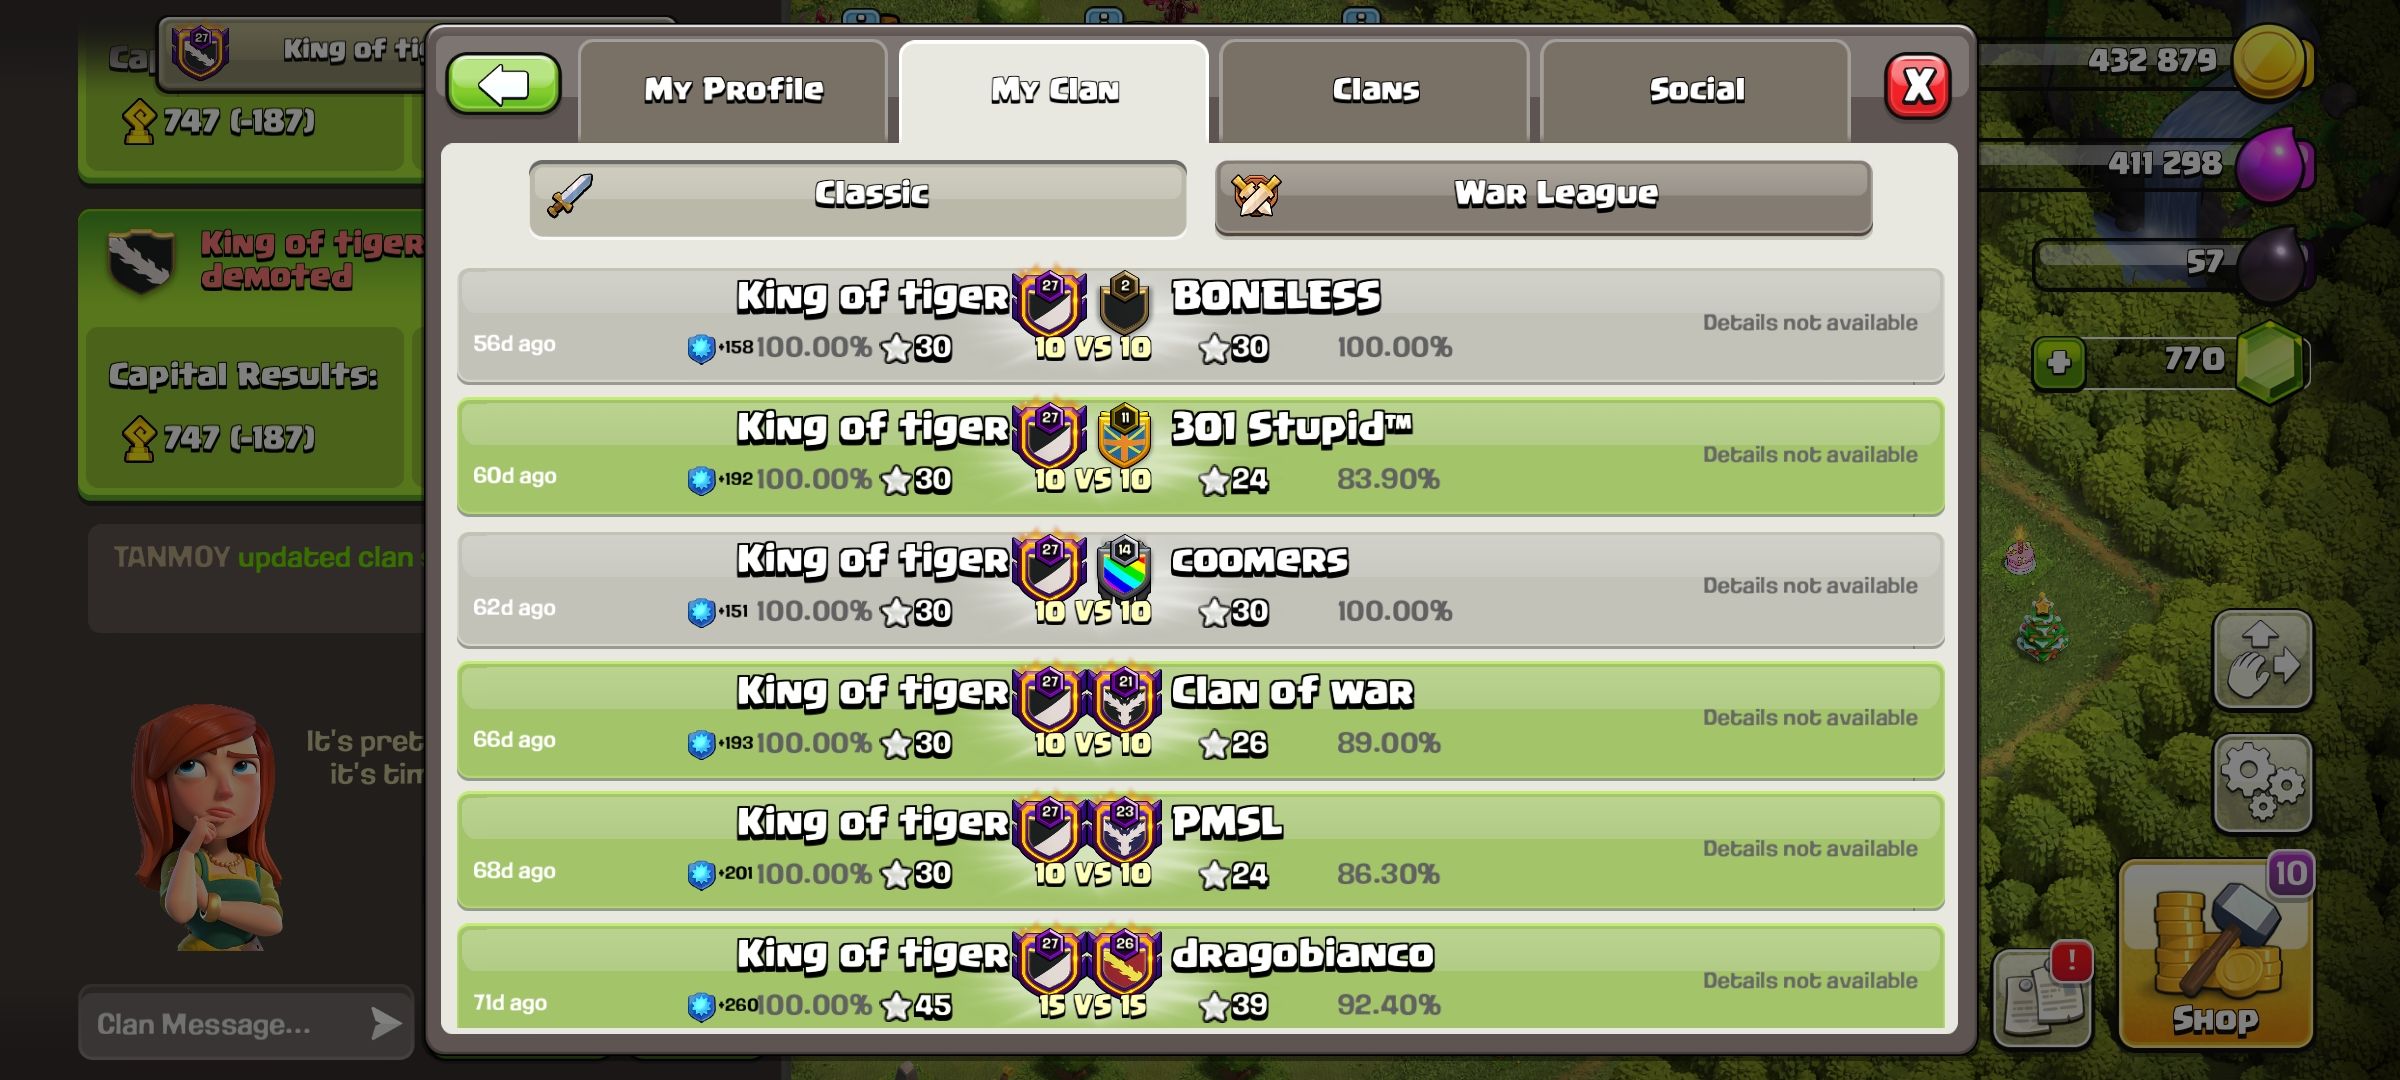Add gems with green plus button

click(2059, 362)
